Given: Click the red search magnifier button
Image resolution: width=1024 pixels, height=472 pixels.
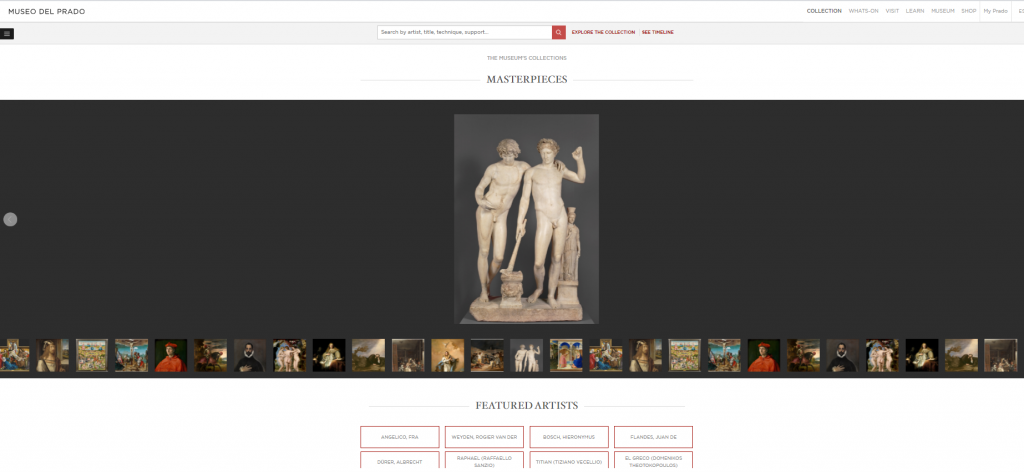Looking at the screenshot, I should (558, 32).
